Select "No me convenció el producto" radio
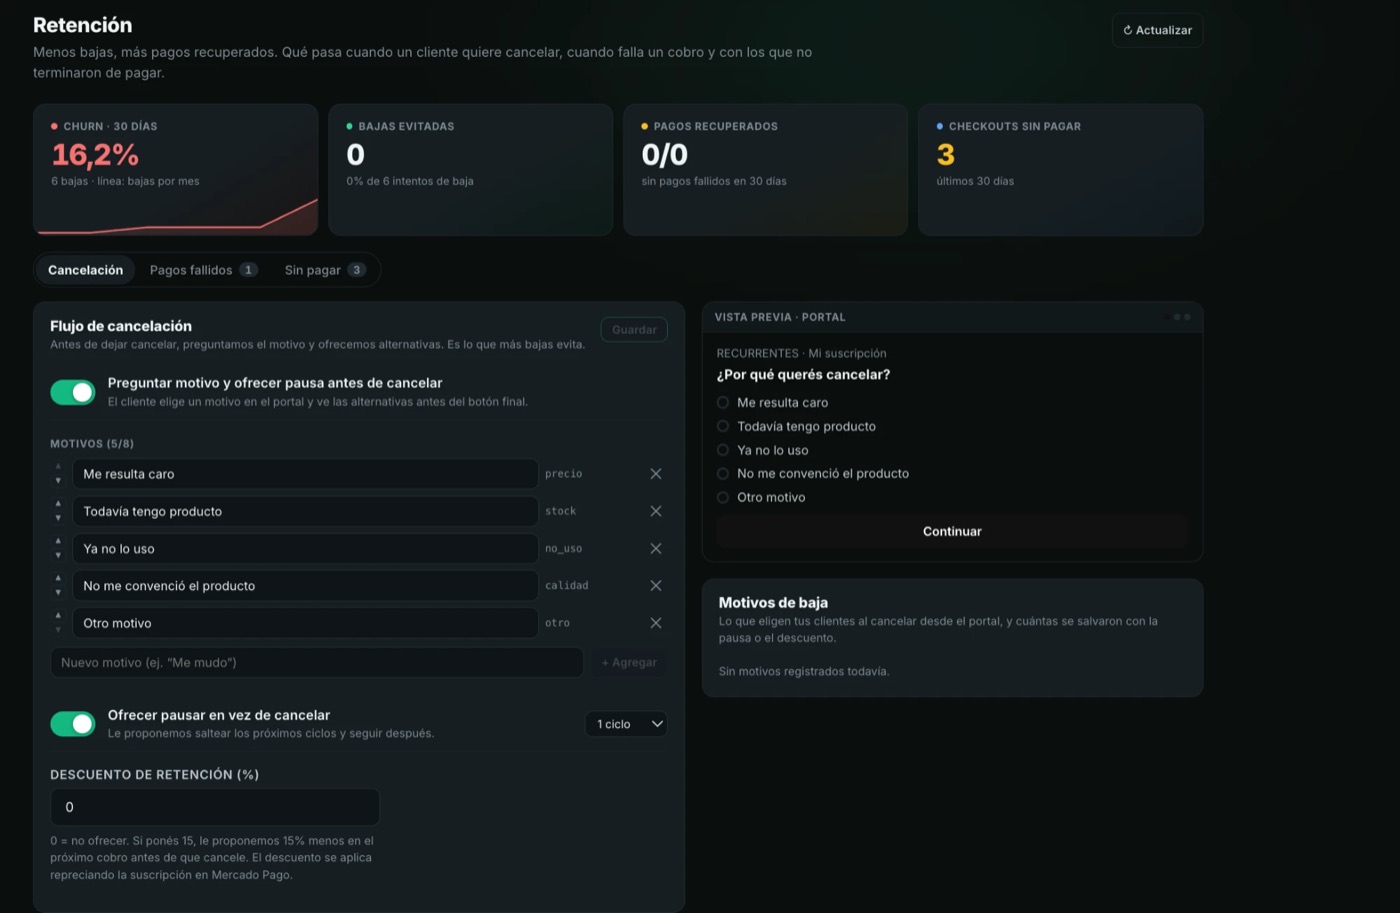 pyautogui.click(x=723, y=474)
